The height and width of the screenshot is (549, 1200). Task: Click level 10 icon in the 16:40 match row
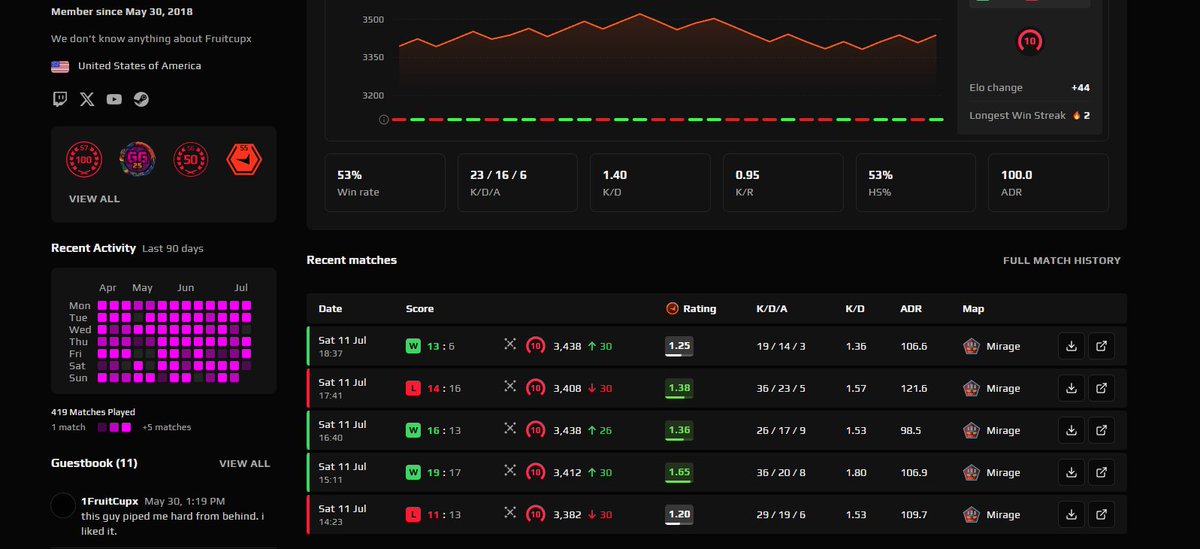pyautogui.click(x=536, y=430)
